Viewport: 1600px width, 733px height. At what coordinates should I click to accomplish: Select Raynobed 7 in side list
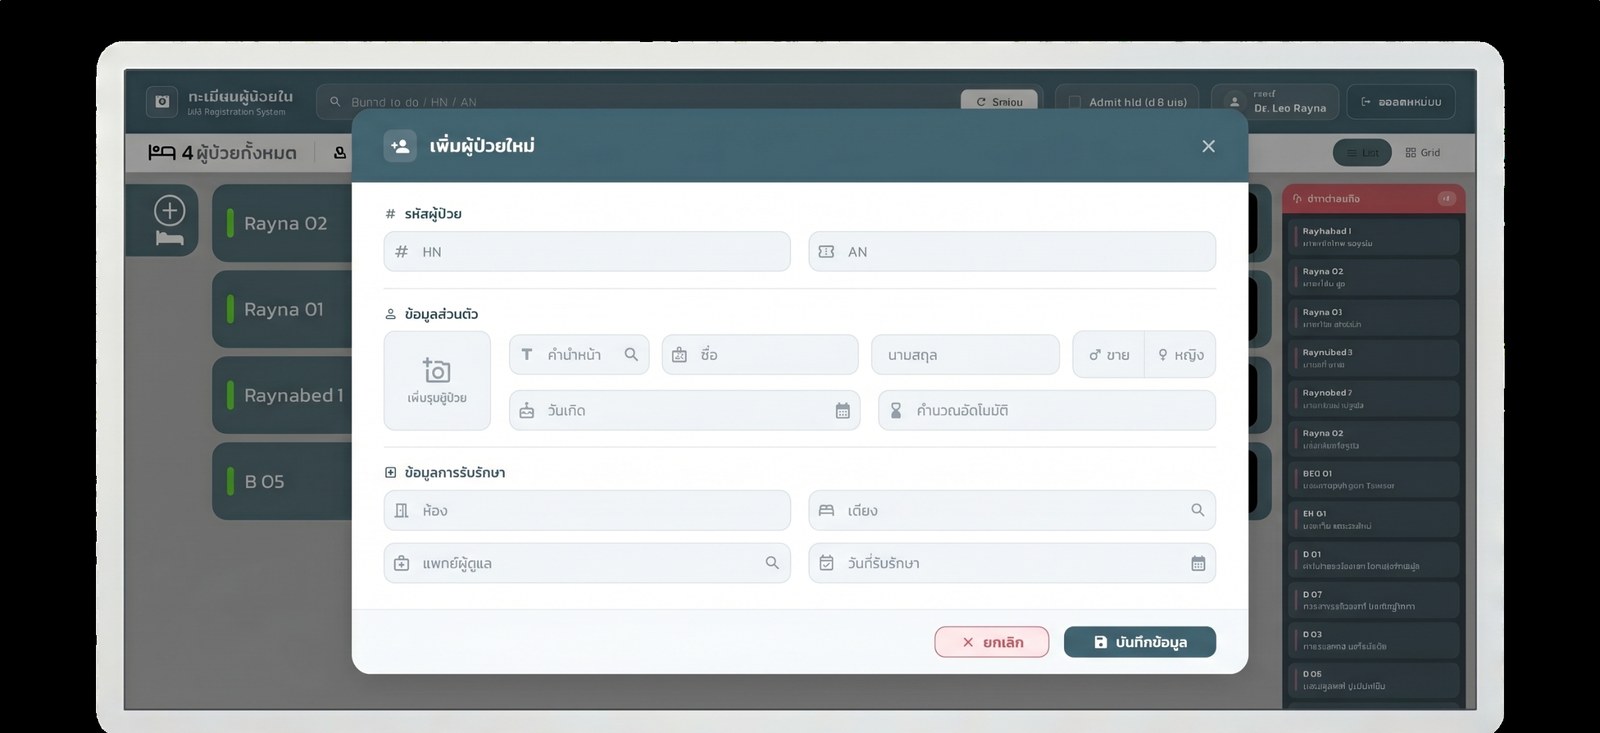click(x=1374, y=399)
